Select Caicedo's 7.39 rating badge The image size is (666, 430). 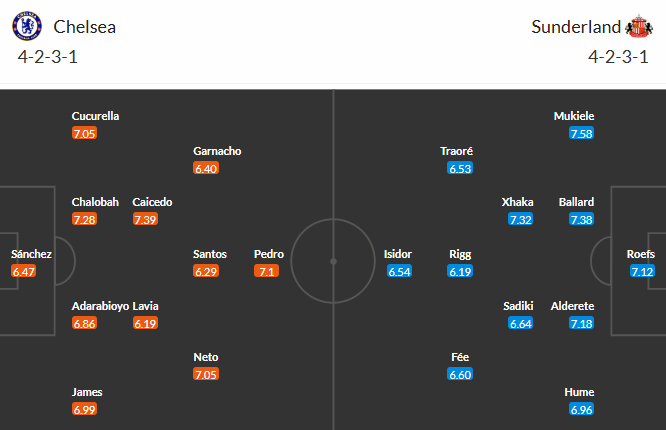click(x=145, y=219)
